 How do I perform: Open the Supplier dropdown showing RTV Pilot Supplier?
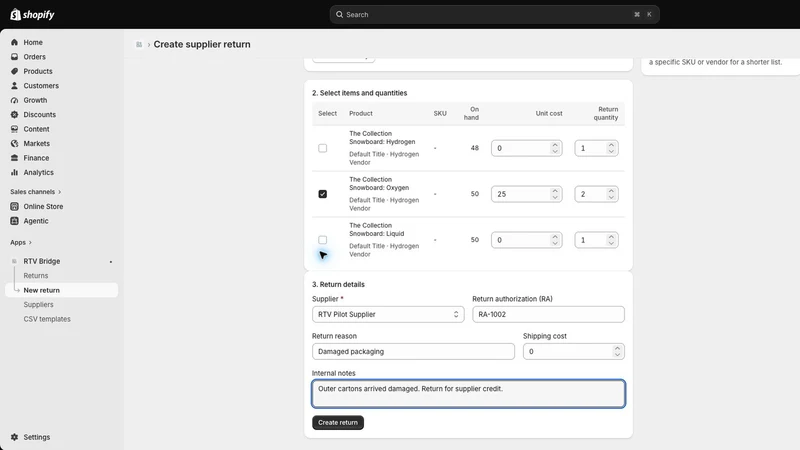[388, 314]
